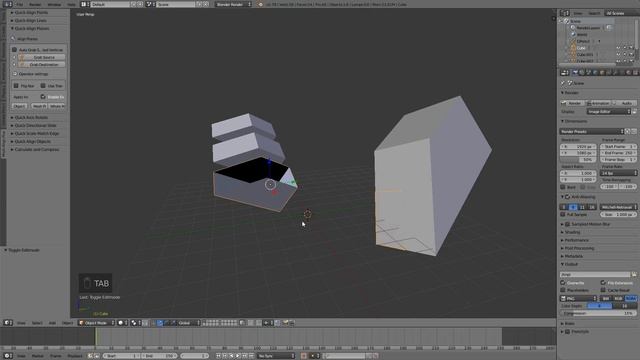Toggle the Use Transform checkbox
The image size is (640, 360).
coord(43,86)
